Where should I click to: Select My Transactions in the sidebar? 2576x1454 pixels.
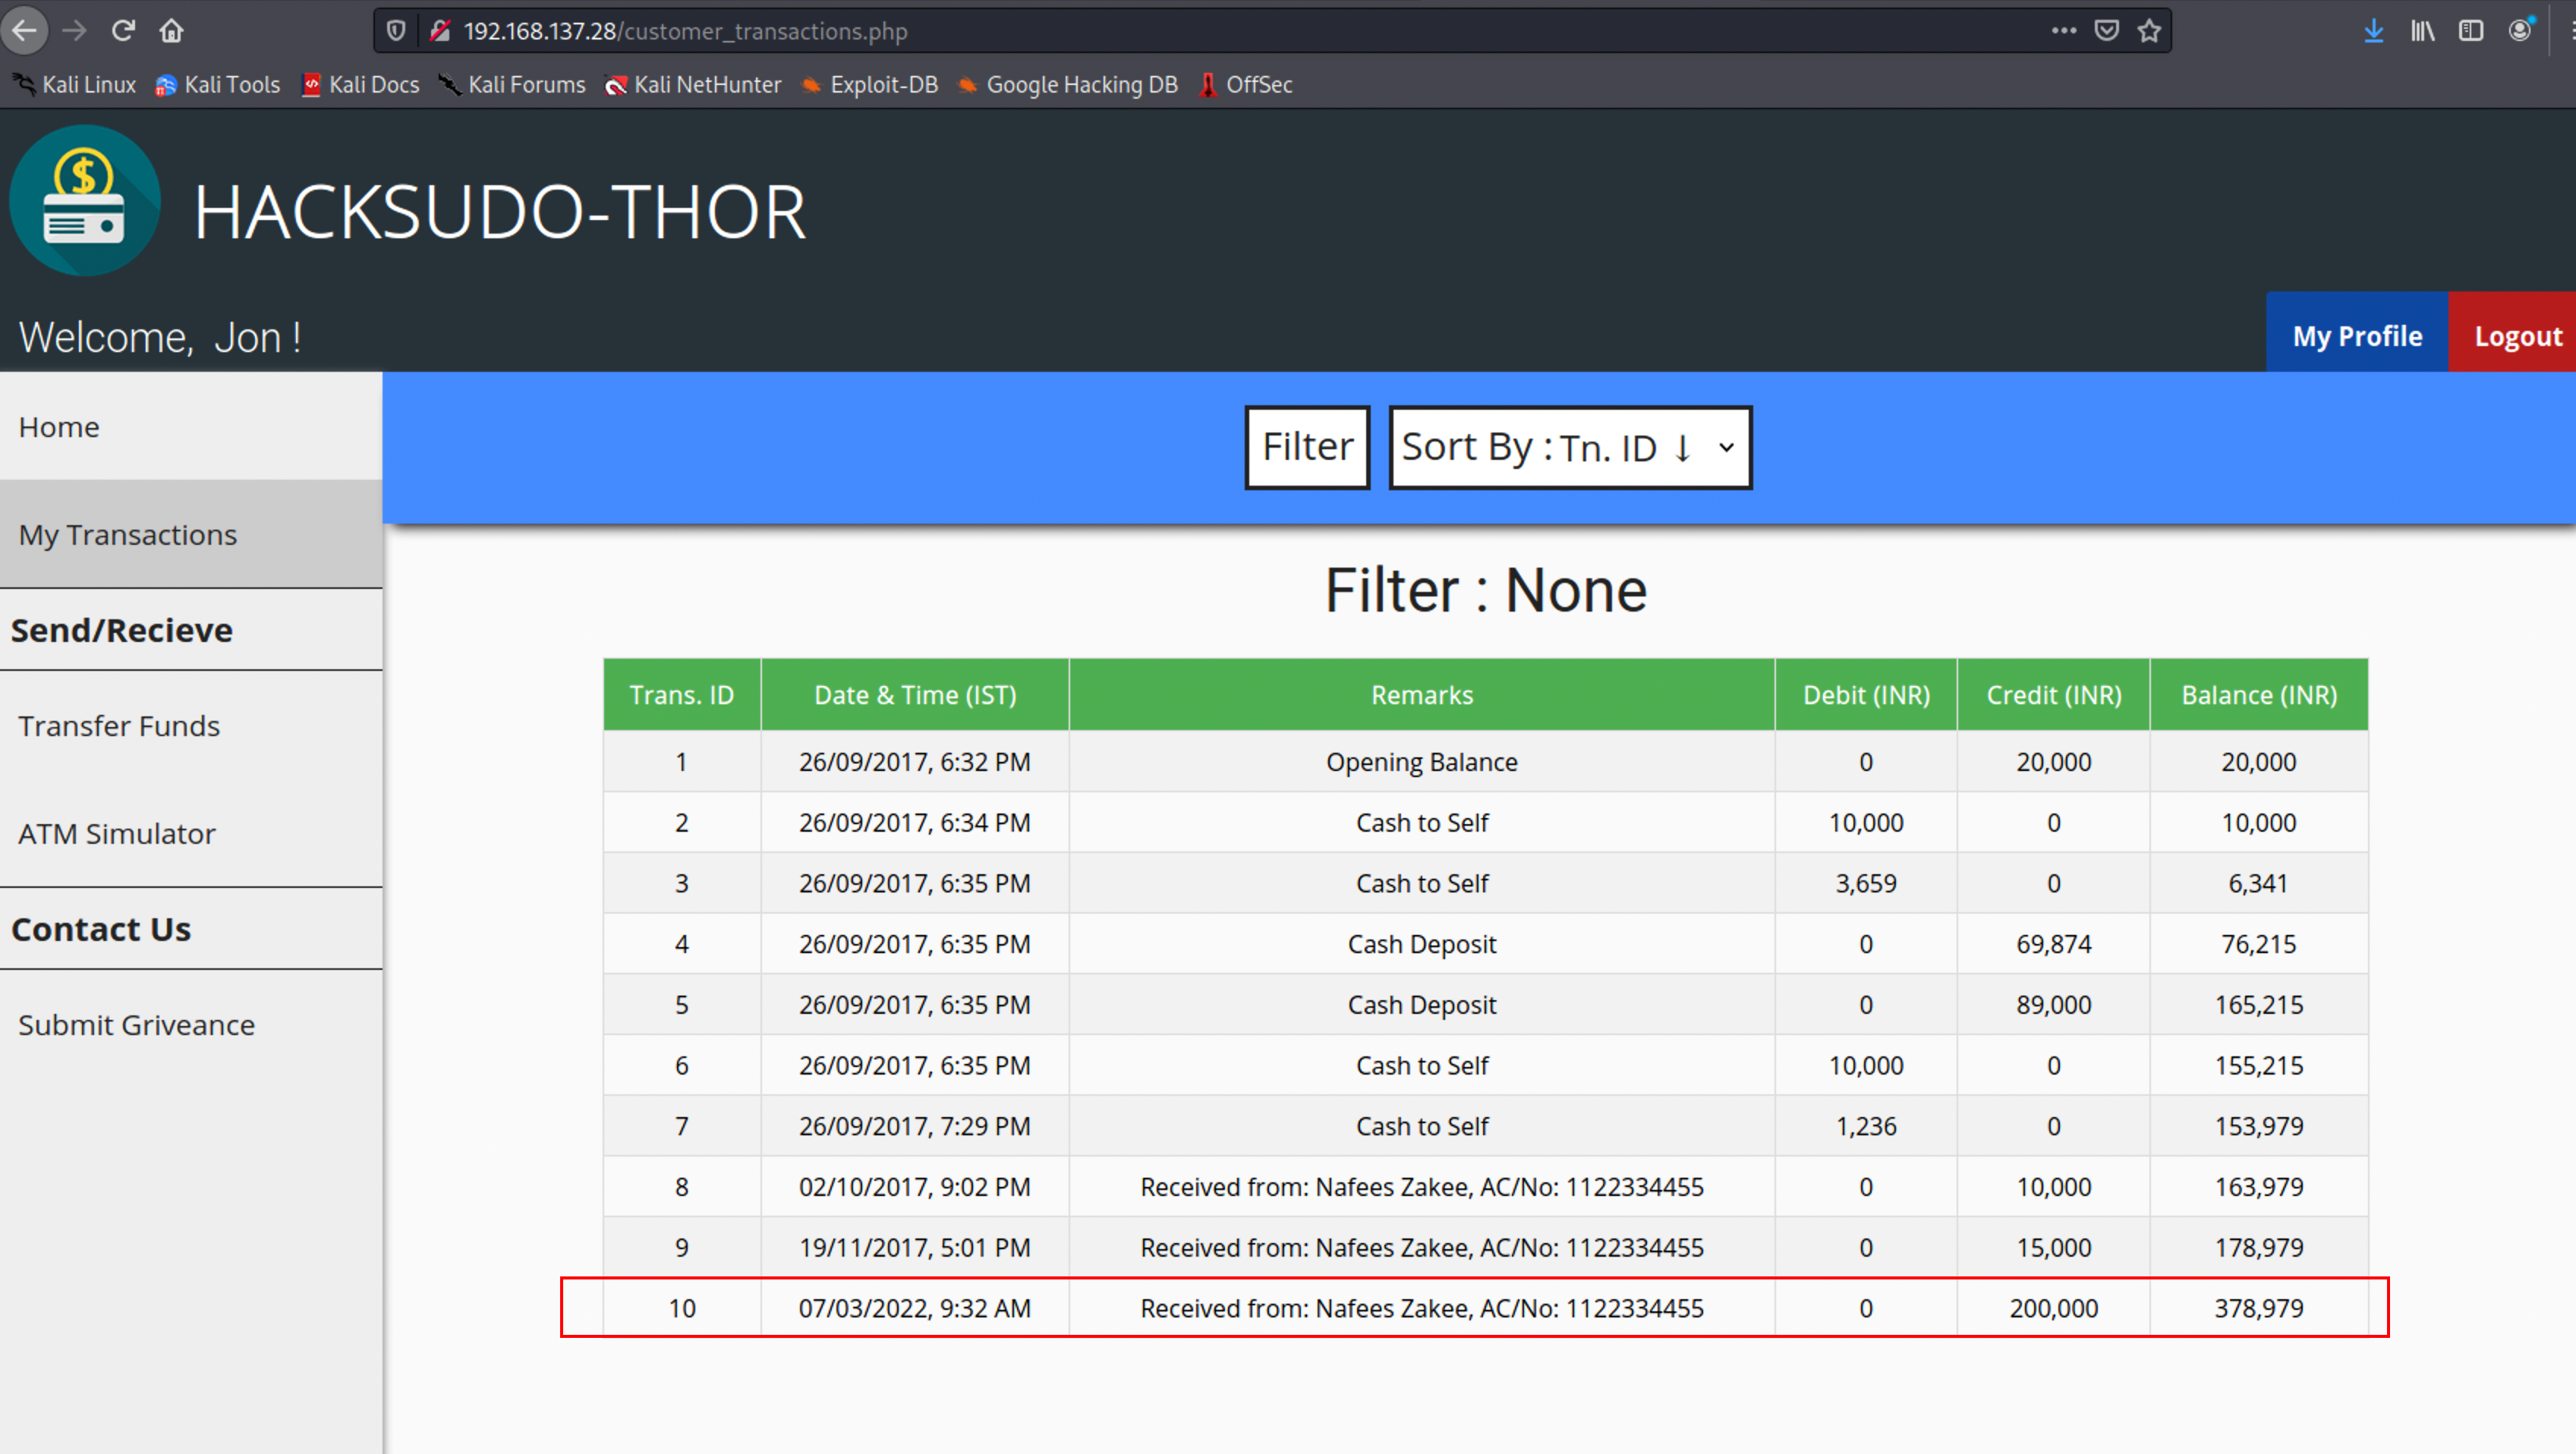(x=191, y=534)
